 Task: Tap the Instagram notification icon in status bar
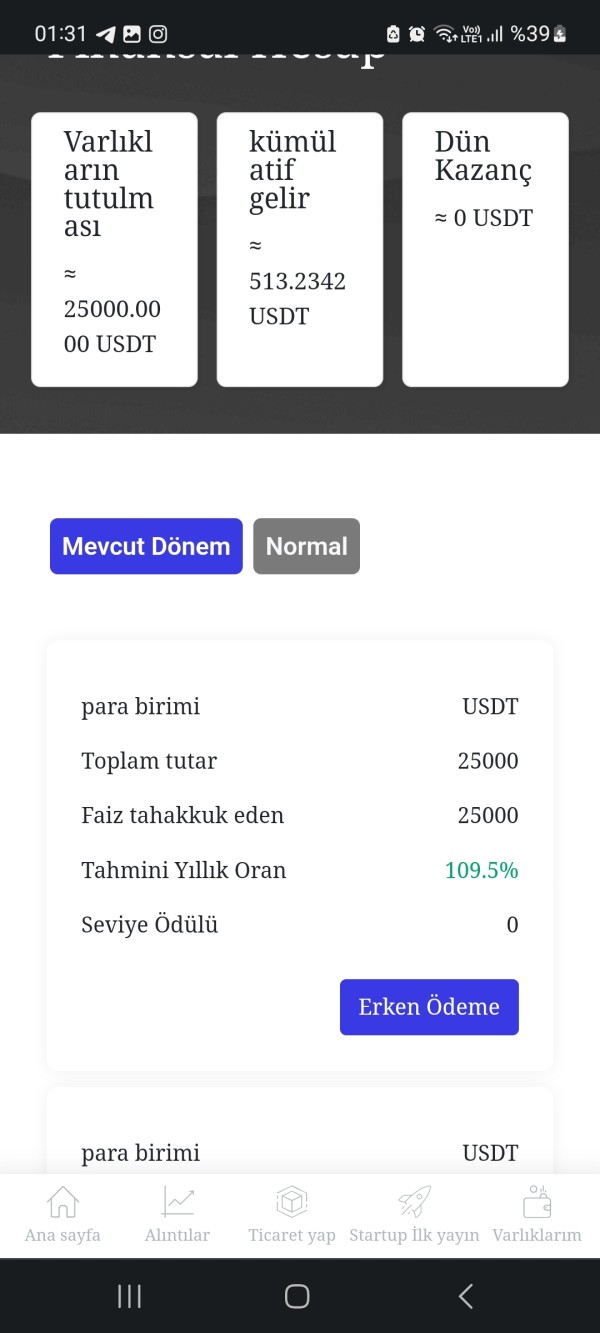[x=158, y=34]
